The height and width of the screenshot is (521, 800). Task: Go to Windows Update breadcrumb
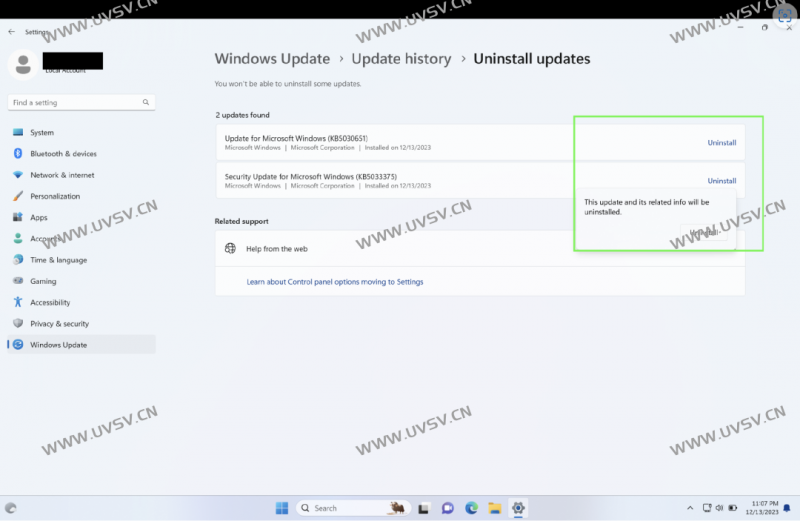(272, 59)
